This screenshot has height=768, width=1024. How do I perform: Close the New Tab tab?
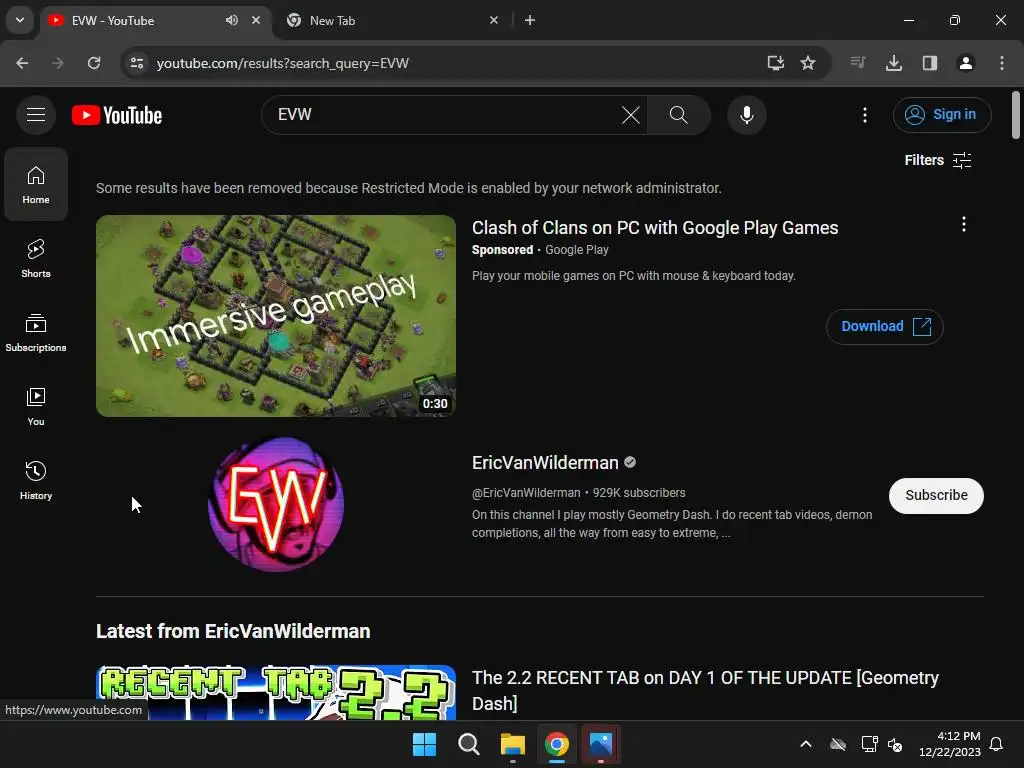494,20
